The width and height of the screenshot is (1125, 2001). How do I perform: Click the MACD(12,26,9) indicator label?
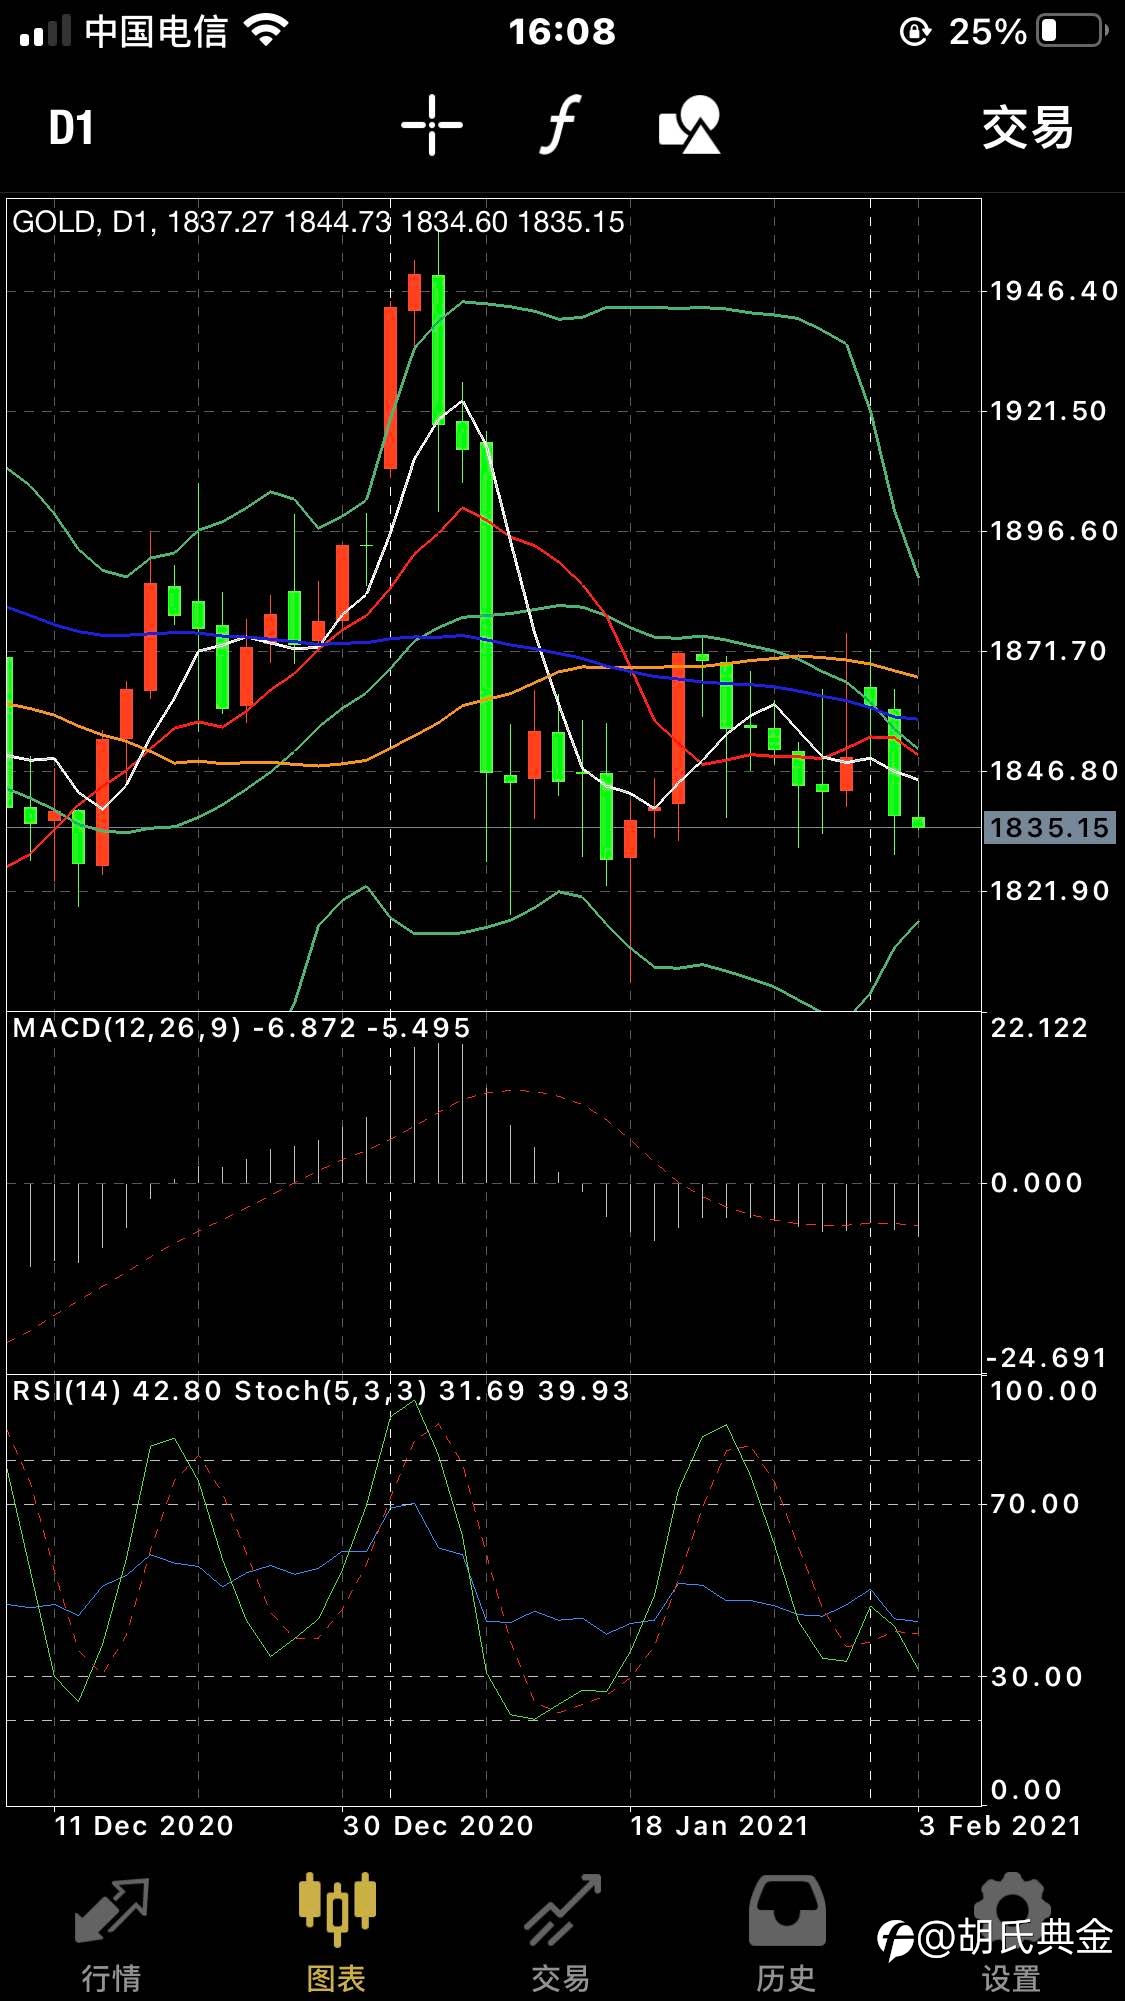241,1028
